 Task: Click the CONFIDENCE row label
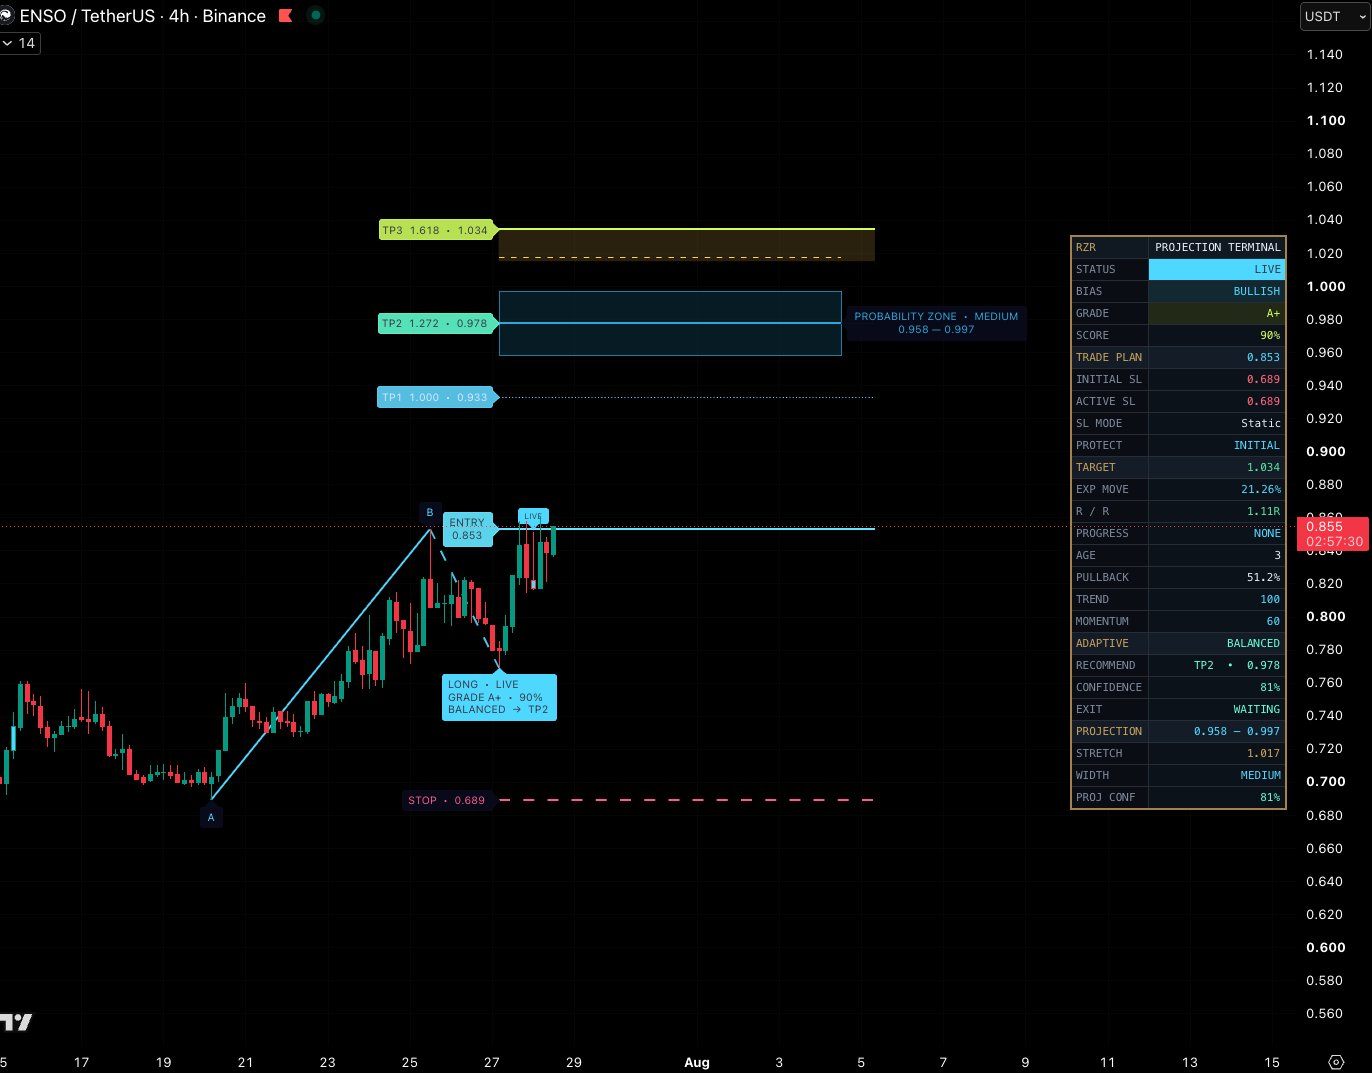click(1109, 687)
